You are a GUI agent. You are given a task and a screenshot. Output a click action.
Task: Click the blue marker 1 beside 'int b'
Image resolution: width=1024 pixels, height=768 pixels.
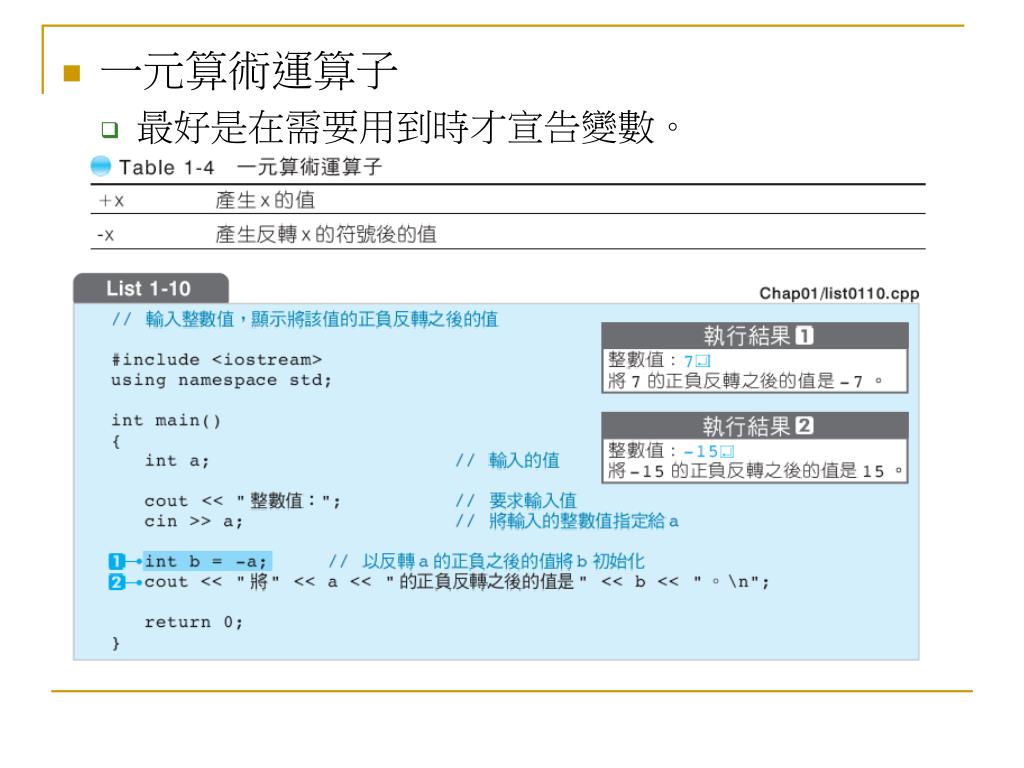116,561
